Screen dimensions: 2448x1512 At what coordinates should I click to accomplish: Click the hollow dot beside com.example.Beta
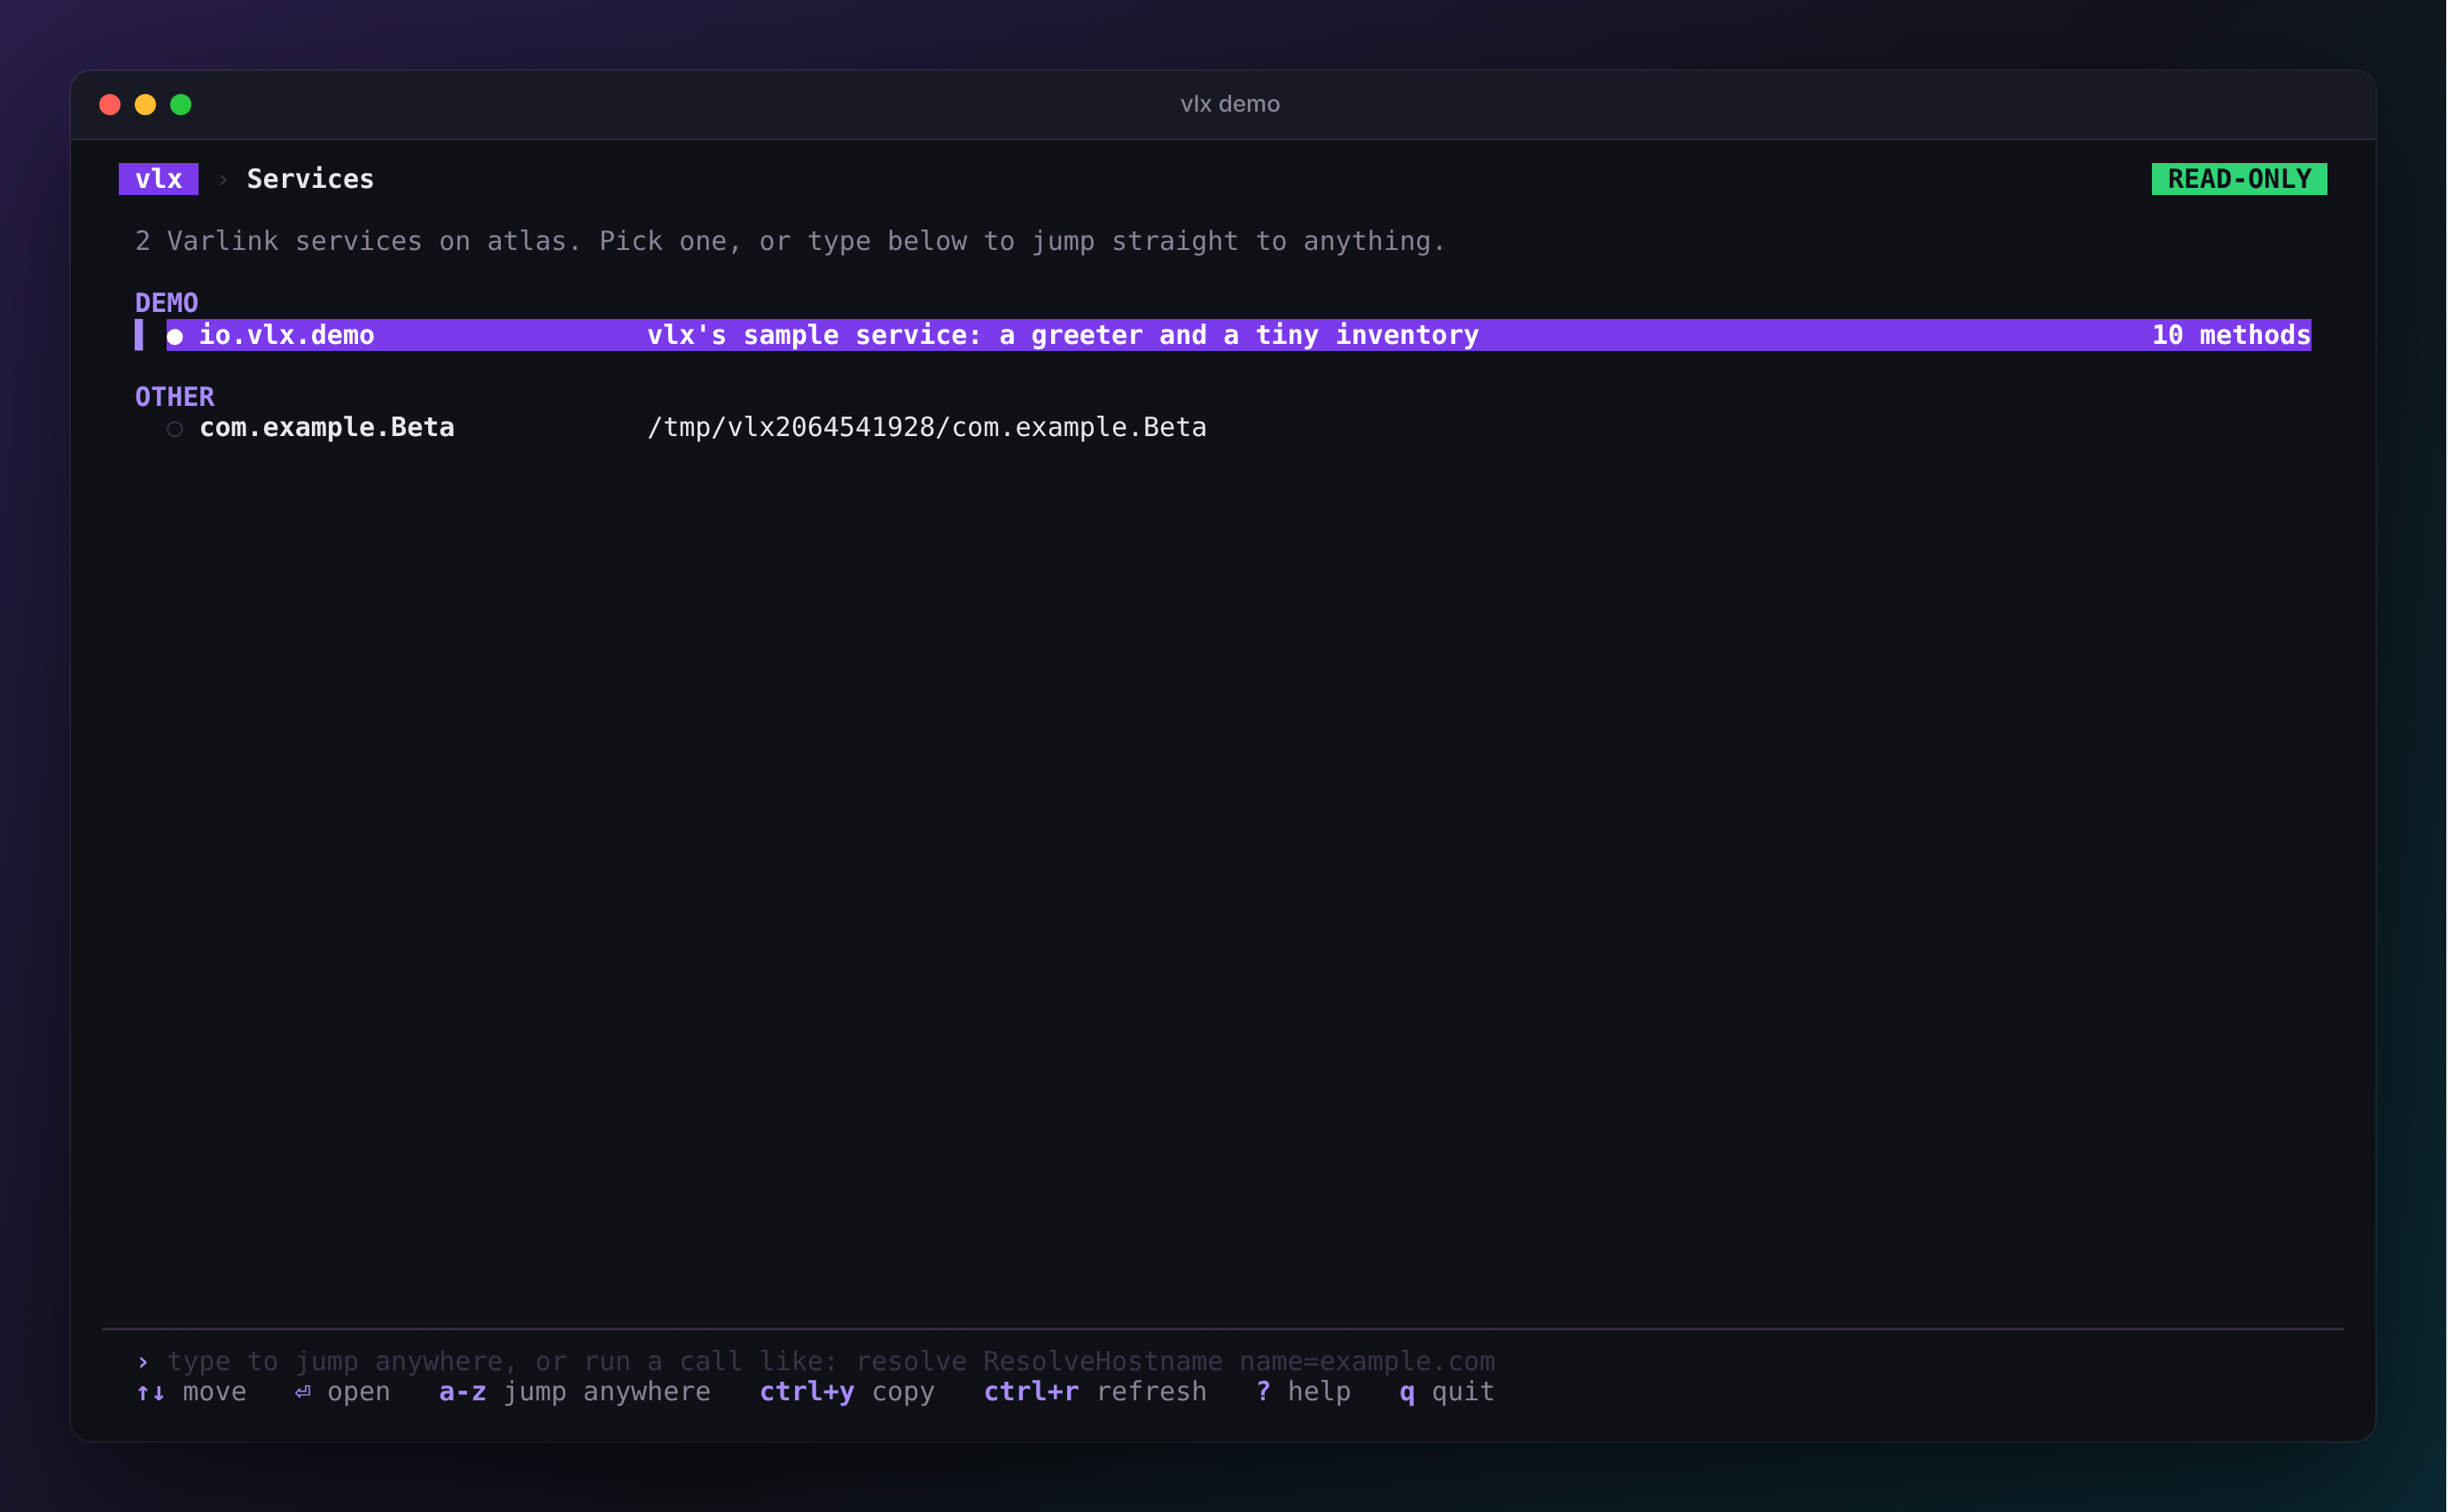point(175,429)
